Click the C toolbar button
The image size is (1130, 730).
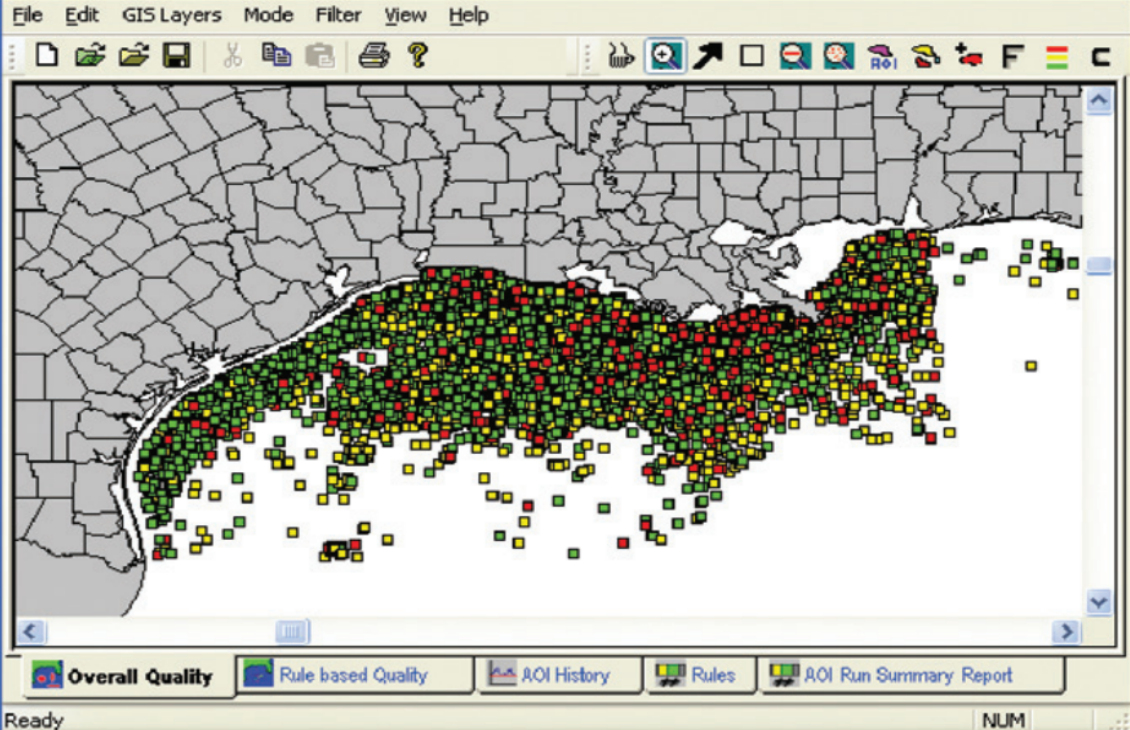(x=1100, y=56)
